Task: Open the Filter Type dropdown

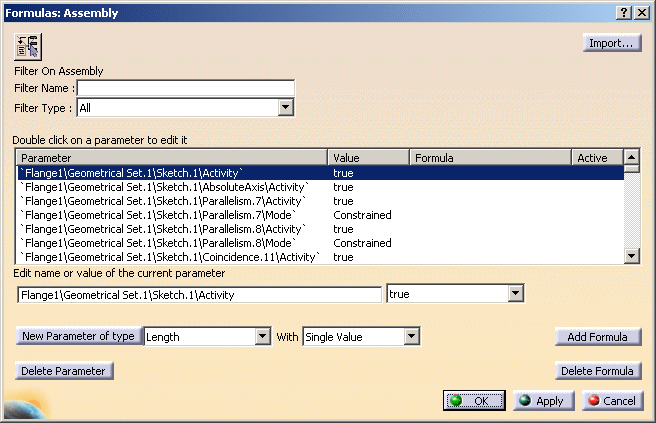Action: point(285,107)
